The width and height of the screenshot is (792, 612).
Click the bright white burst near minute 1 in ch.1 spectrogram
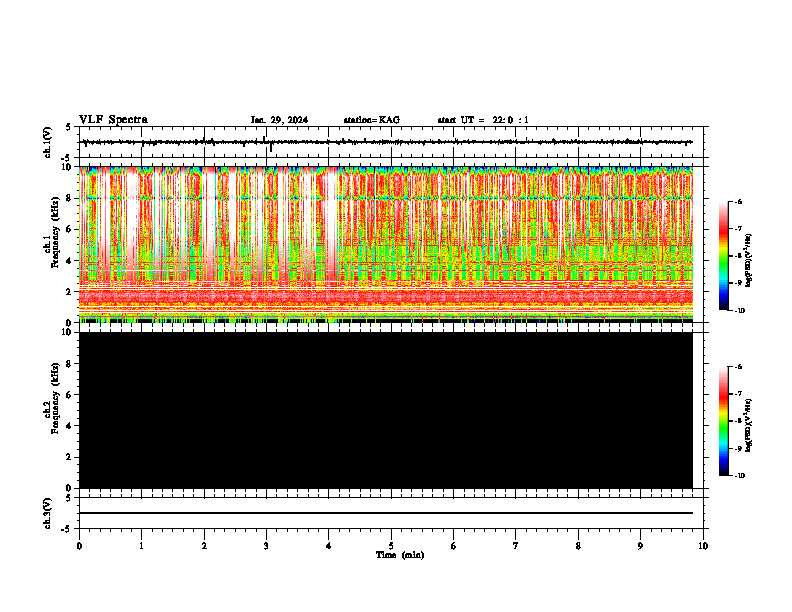[x=132, y=222]
